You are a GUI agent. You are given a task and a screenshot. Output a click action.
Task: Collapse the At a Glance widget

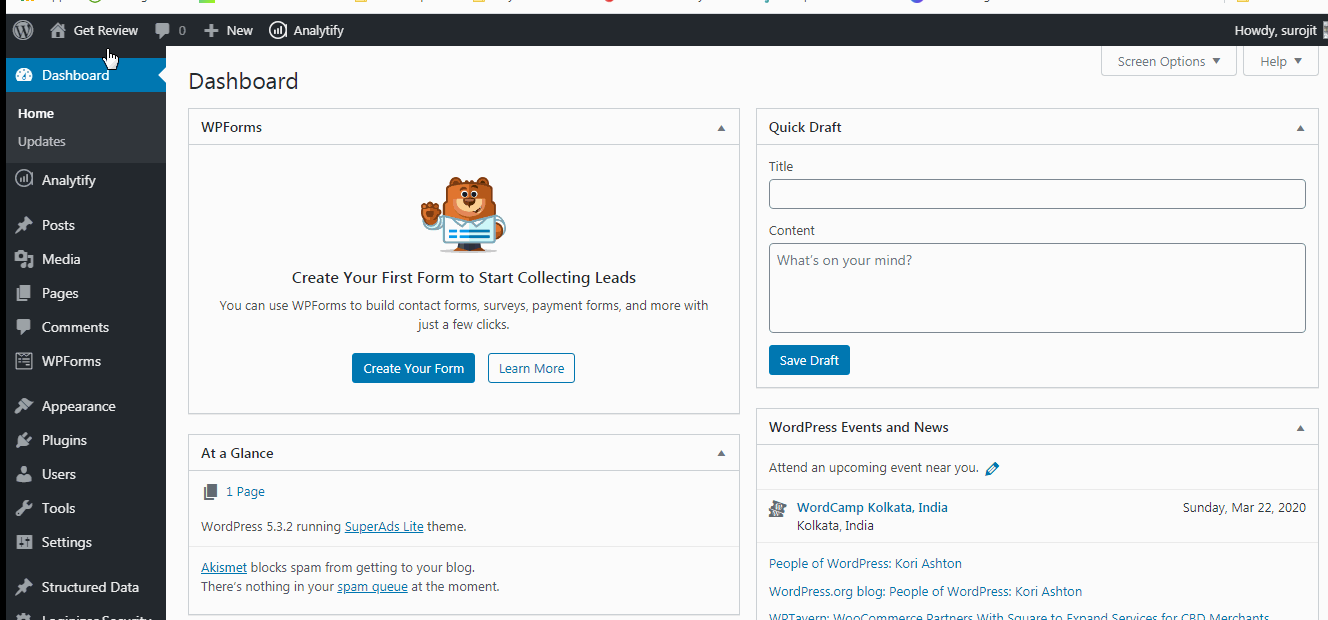(721, 453)
